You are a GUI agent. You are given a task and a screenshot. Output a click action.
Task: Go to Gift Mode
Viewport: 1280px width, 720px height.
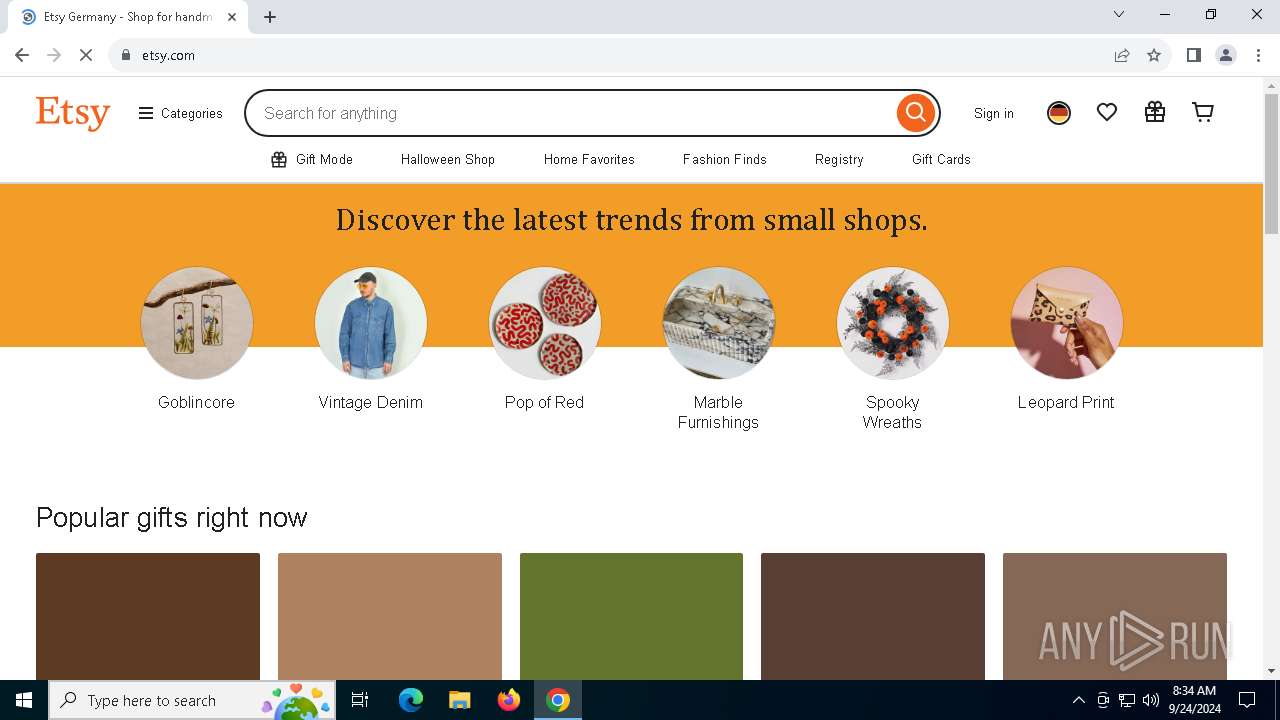312,159
